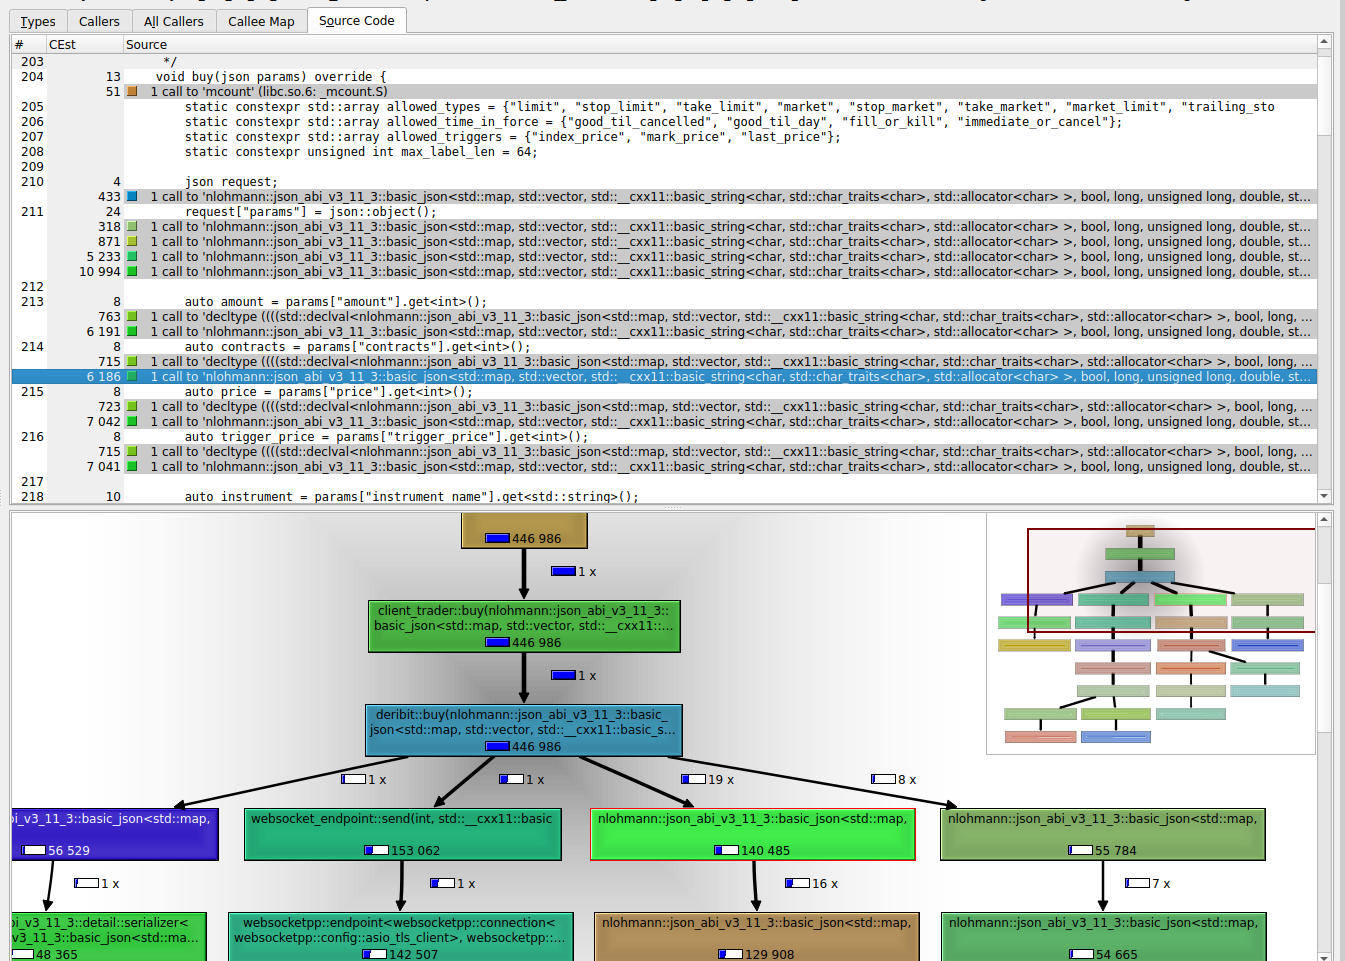This screenshot has height=961, width=1345.
Task: Click the blue square on cost 433 row
Action: [x=132, y=197]
